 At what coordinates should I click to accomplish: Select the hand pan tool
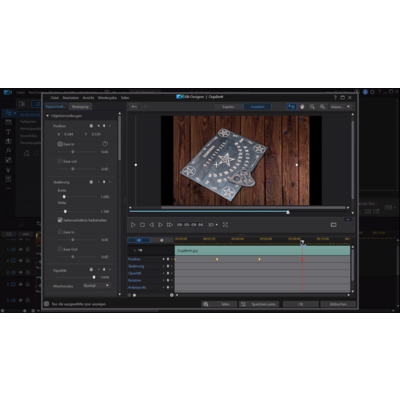(302, 107)
